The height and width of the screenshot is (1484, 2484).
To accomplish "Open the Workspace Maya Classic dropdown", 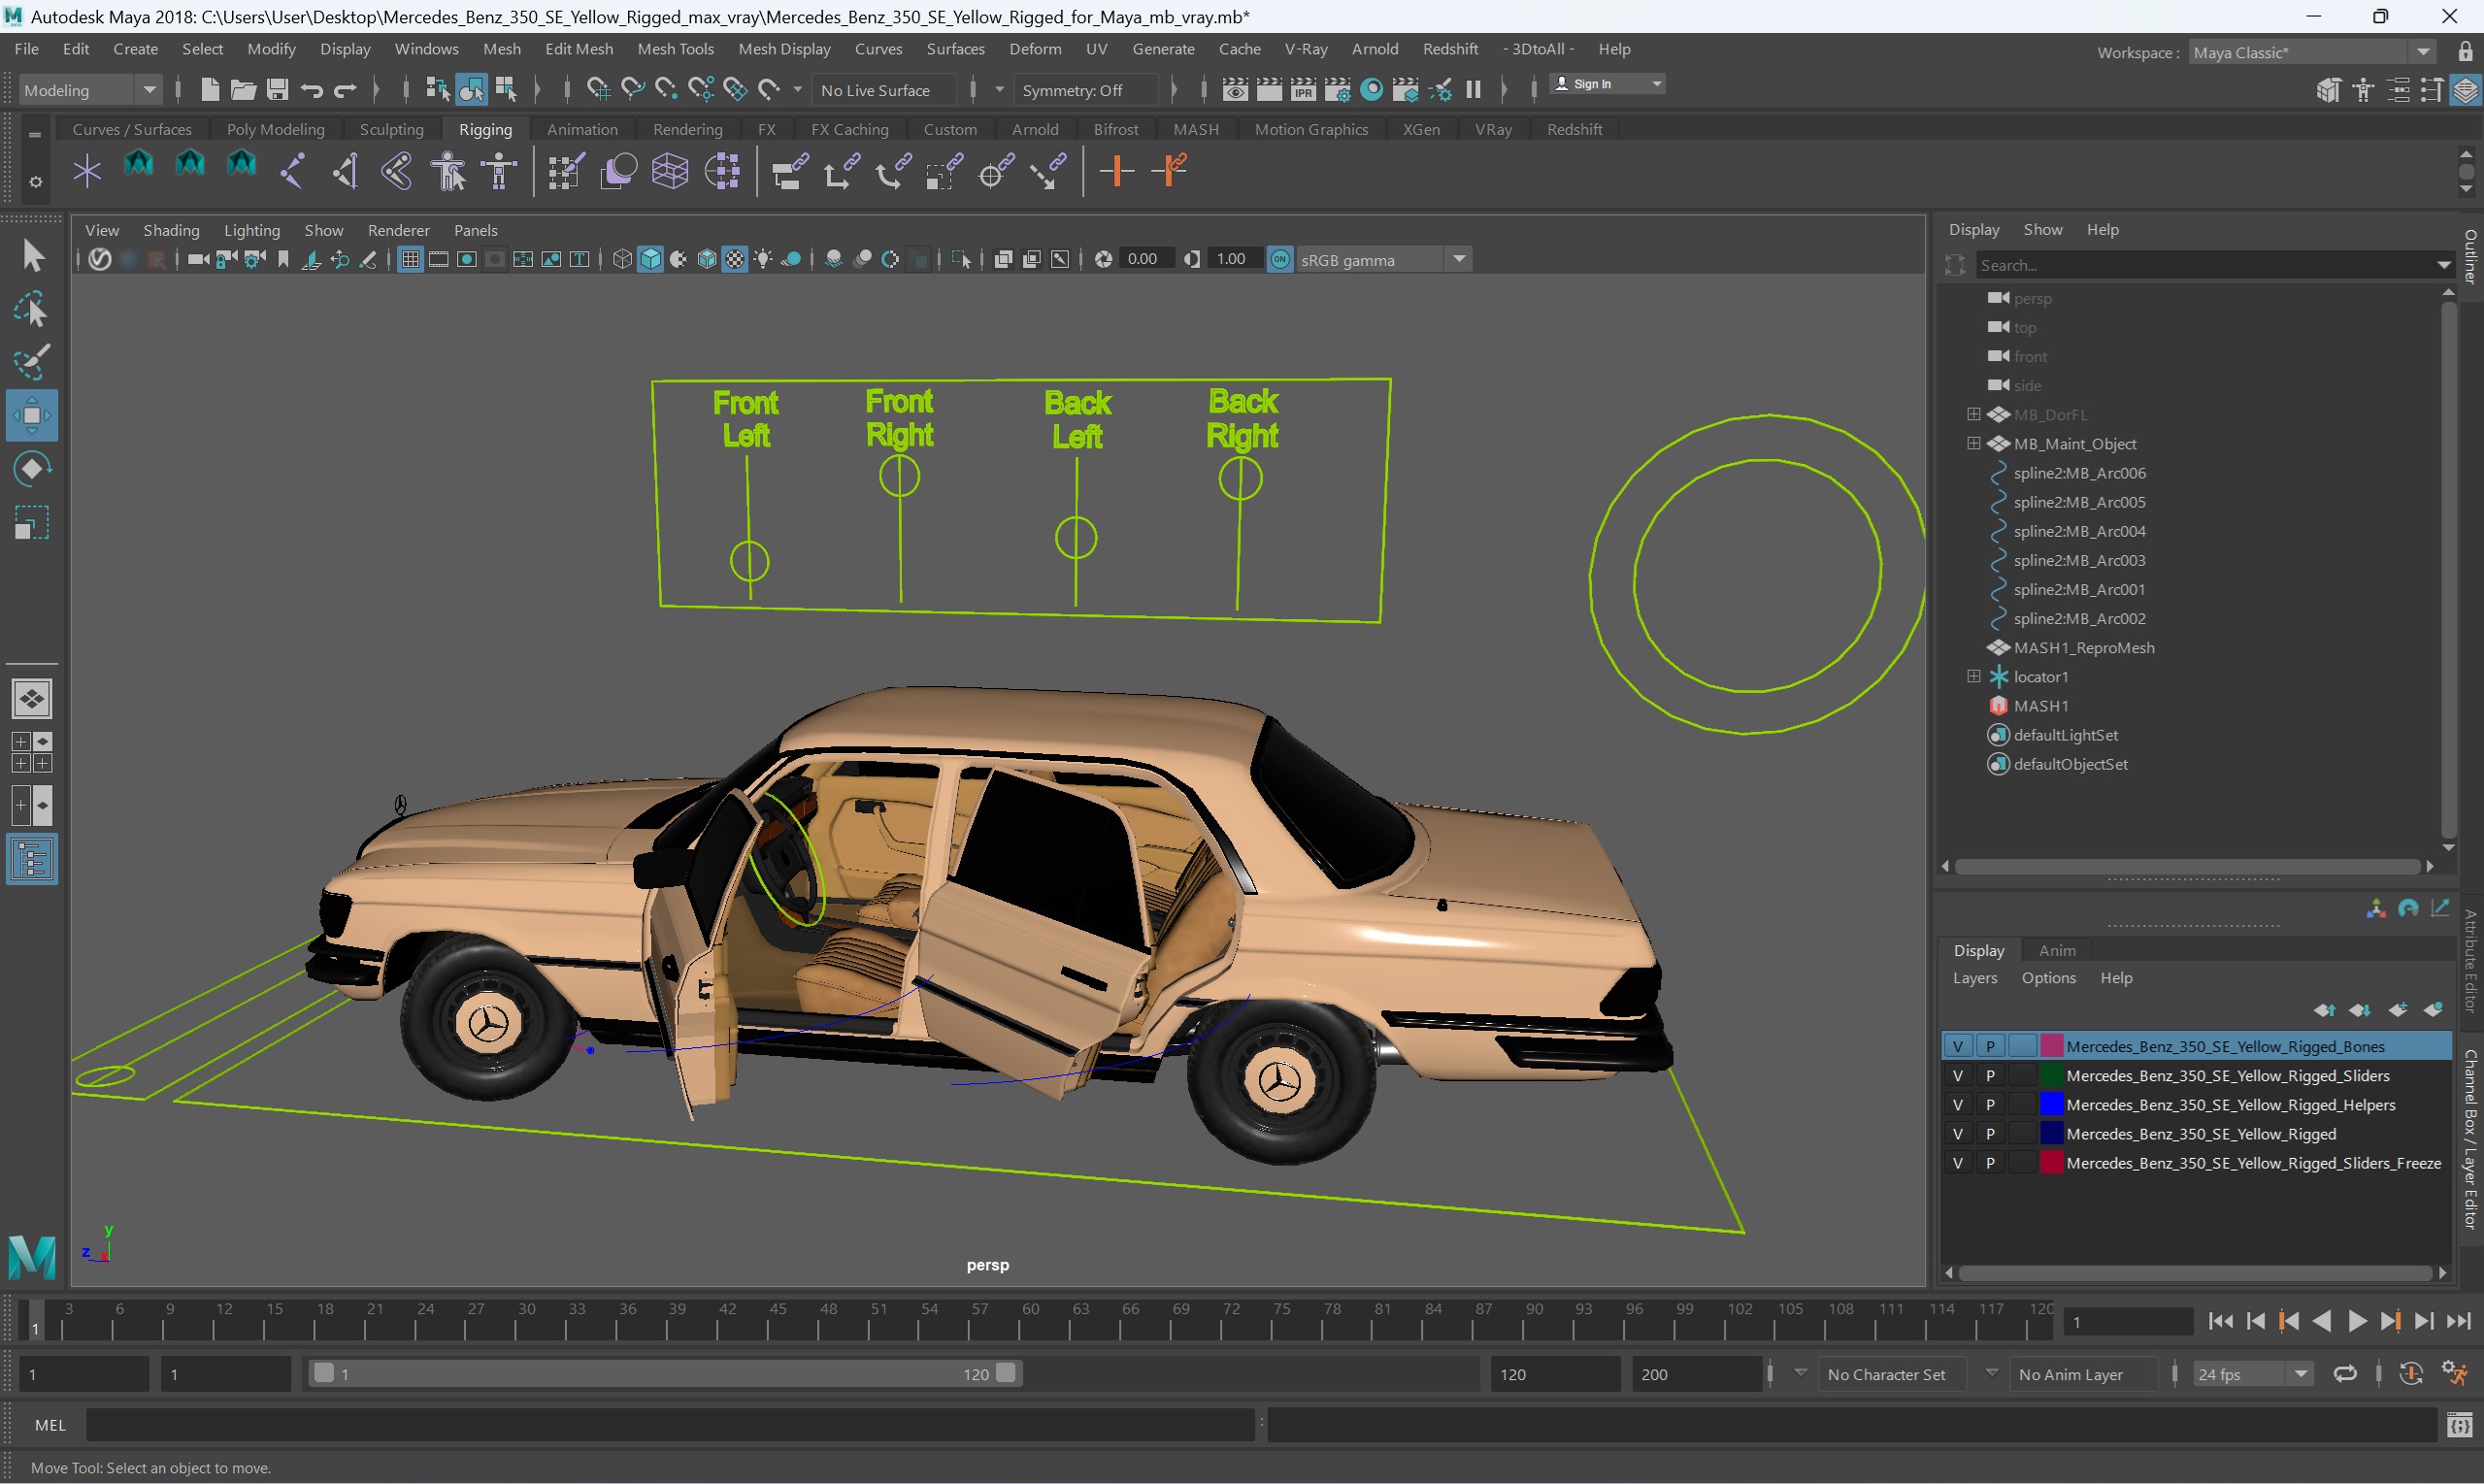I will 2312,52.
